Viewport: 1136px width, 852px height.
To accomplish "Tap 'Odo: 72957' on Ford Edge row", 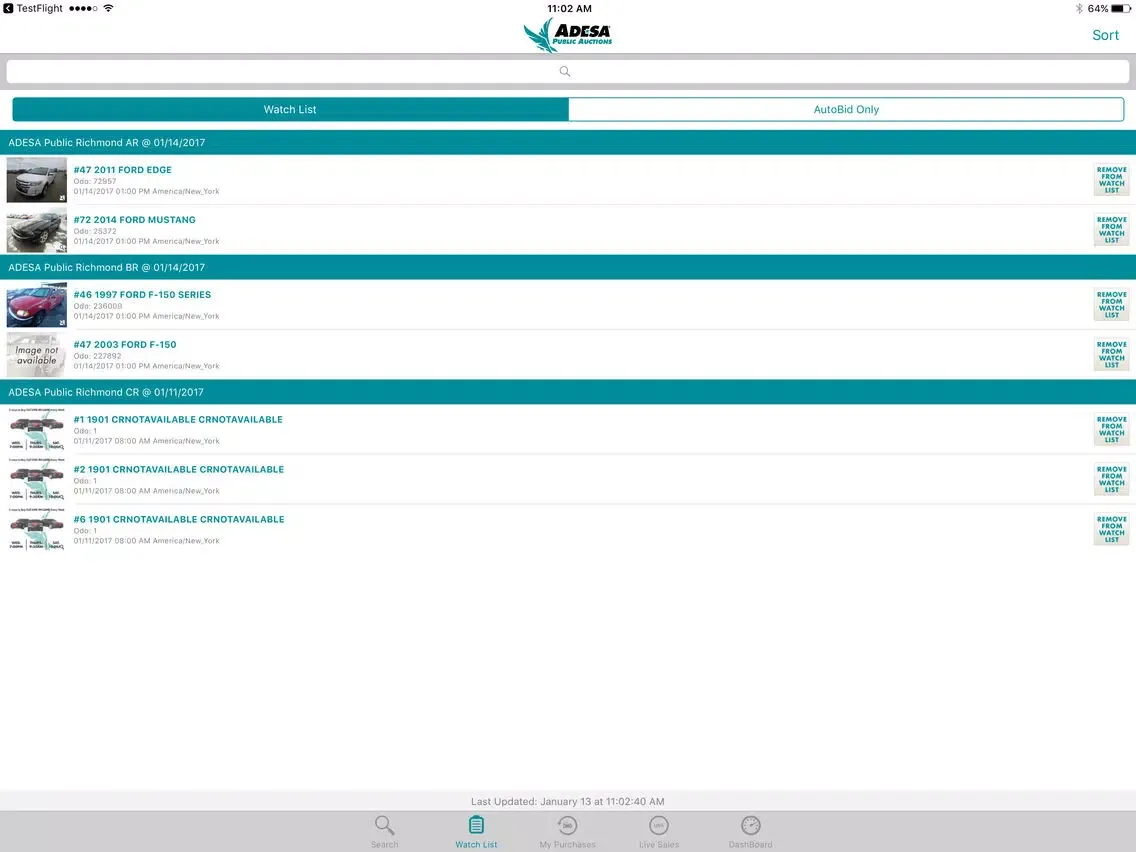I will click(x=94, y=181).
